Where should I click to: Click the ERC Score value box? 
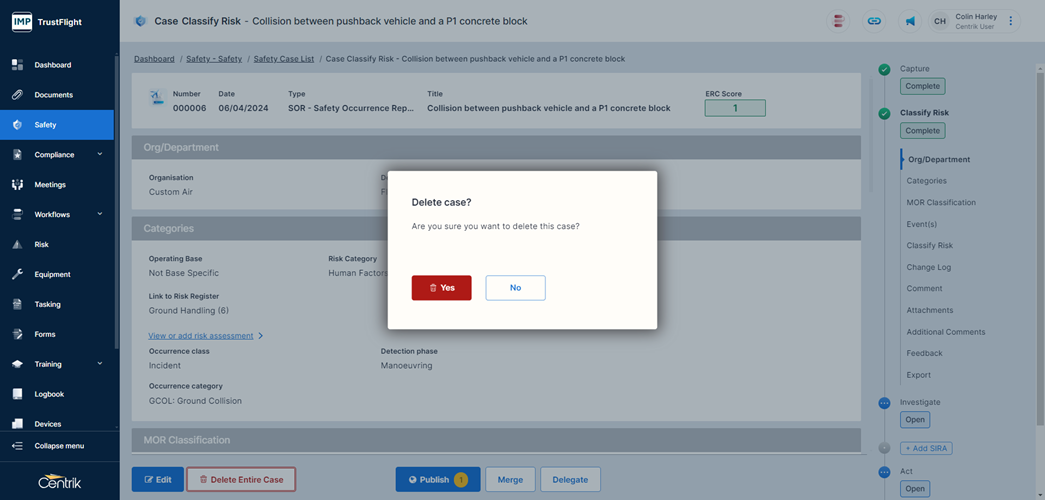(x=735, y=108)
